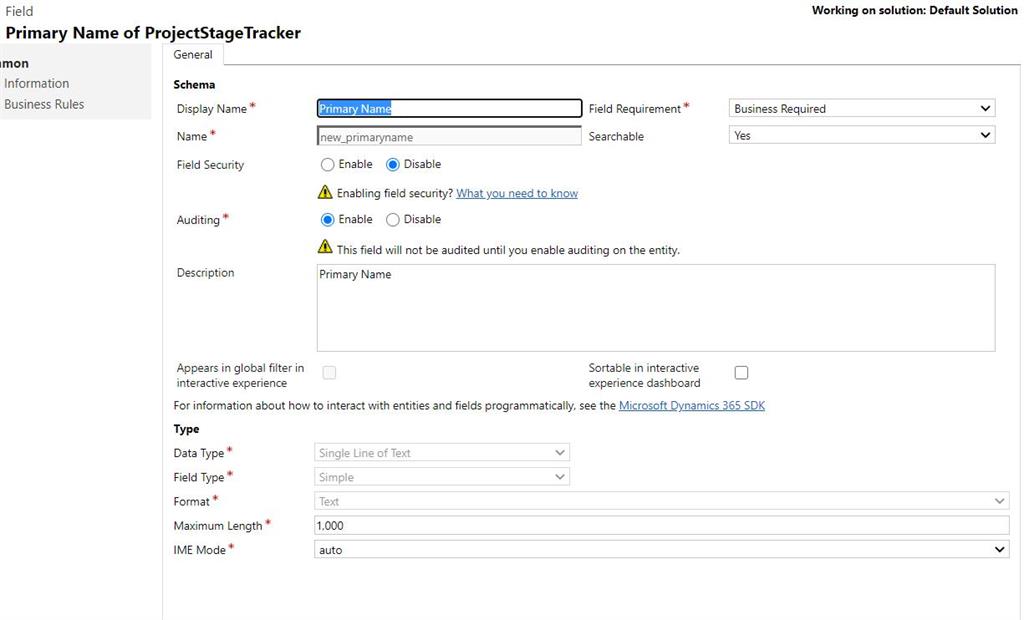Open the Field Type dropdown
This screenshot has height=620, width=1024.
pyautogui.click(x=441, y=477)
